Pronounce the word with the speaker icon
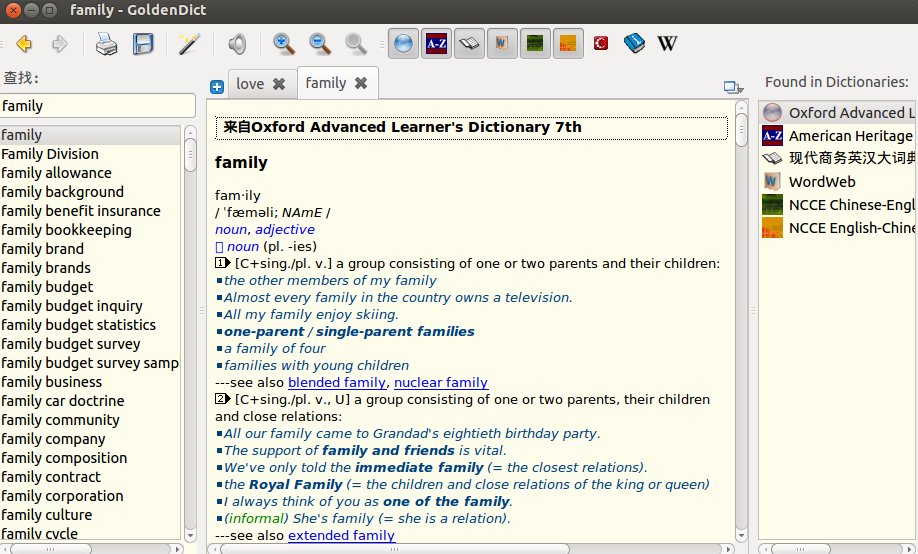This screenshot has height=554, width=918. pos(237,44)
